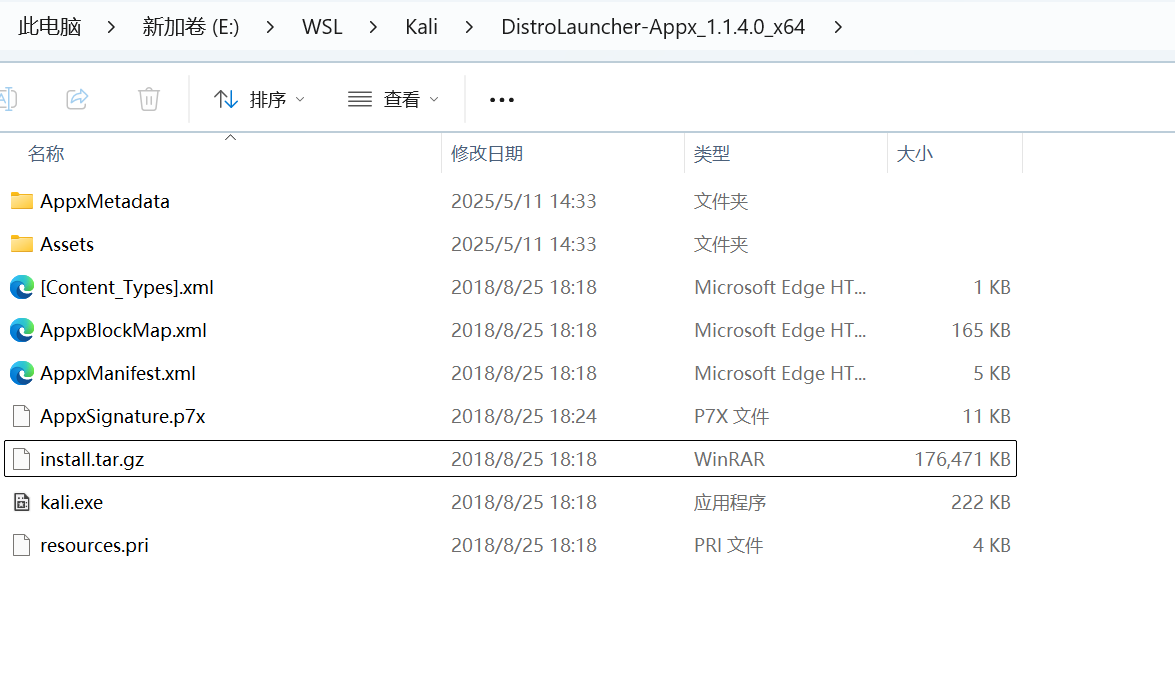Click modified date of AppxMetadata folder

click(523, 202)
